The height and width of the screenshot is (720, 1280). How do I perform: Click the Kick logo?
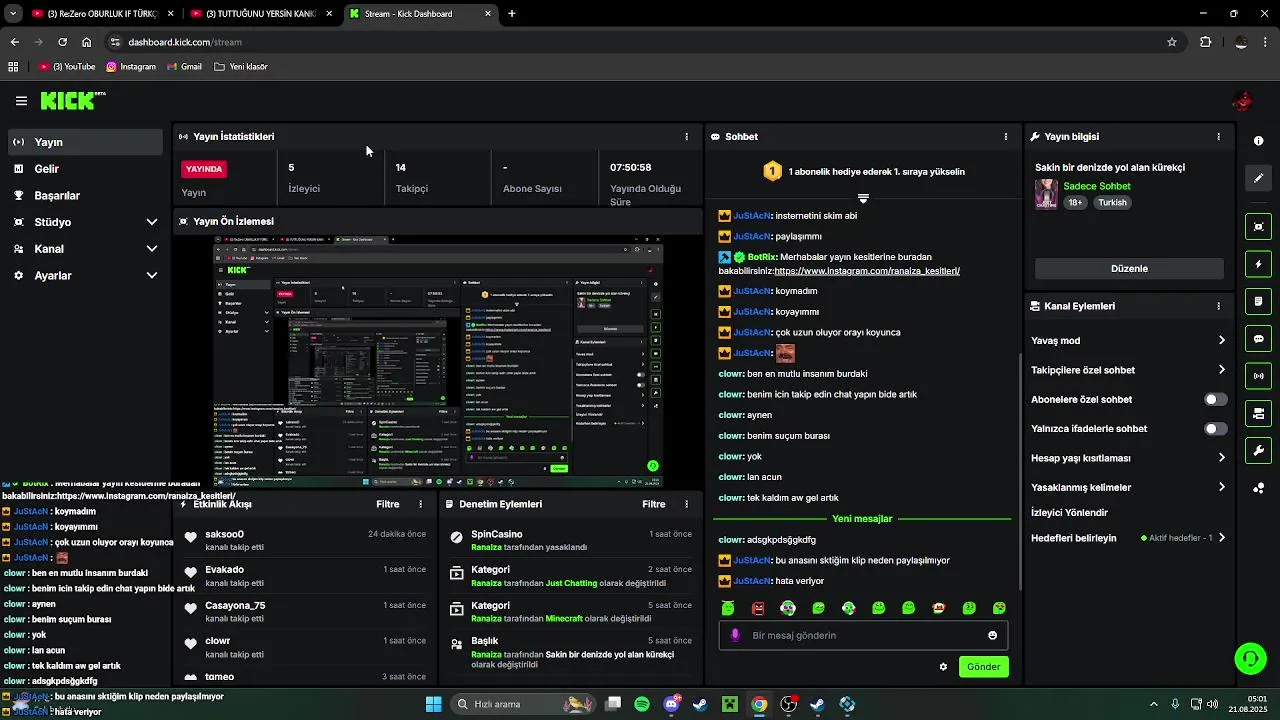tap(73, 100)
